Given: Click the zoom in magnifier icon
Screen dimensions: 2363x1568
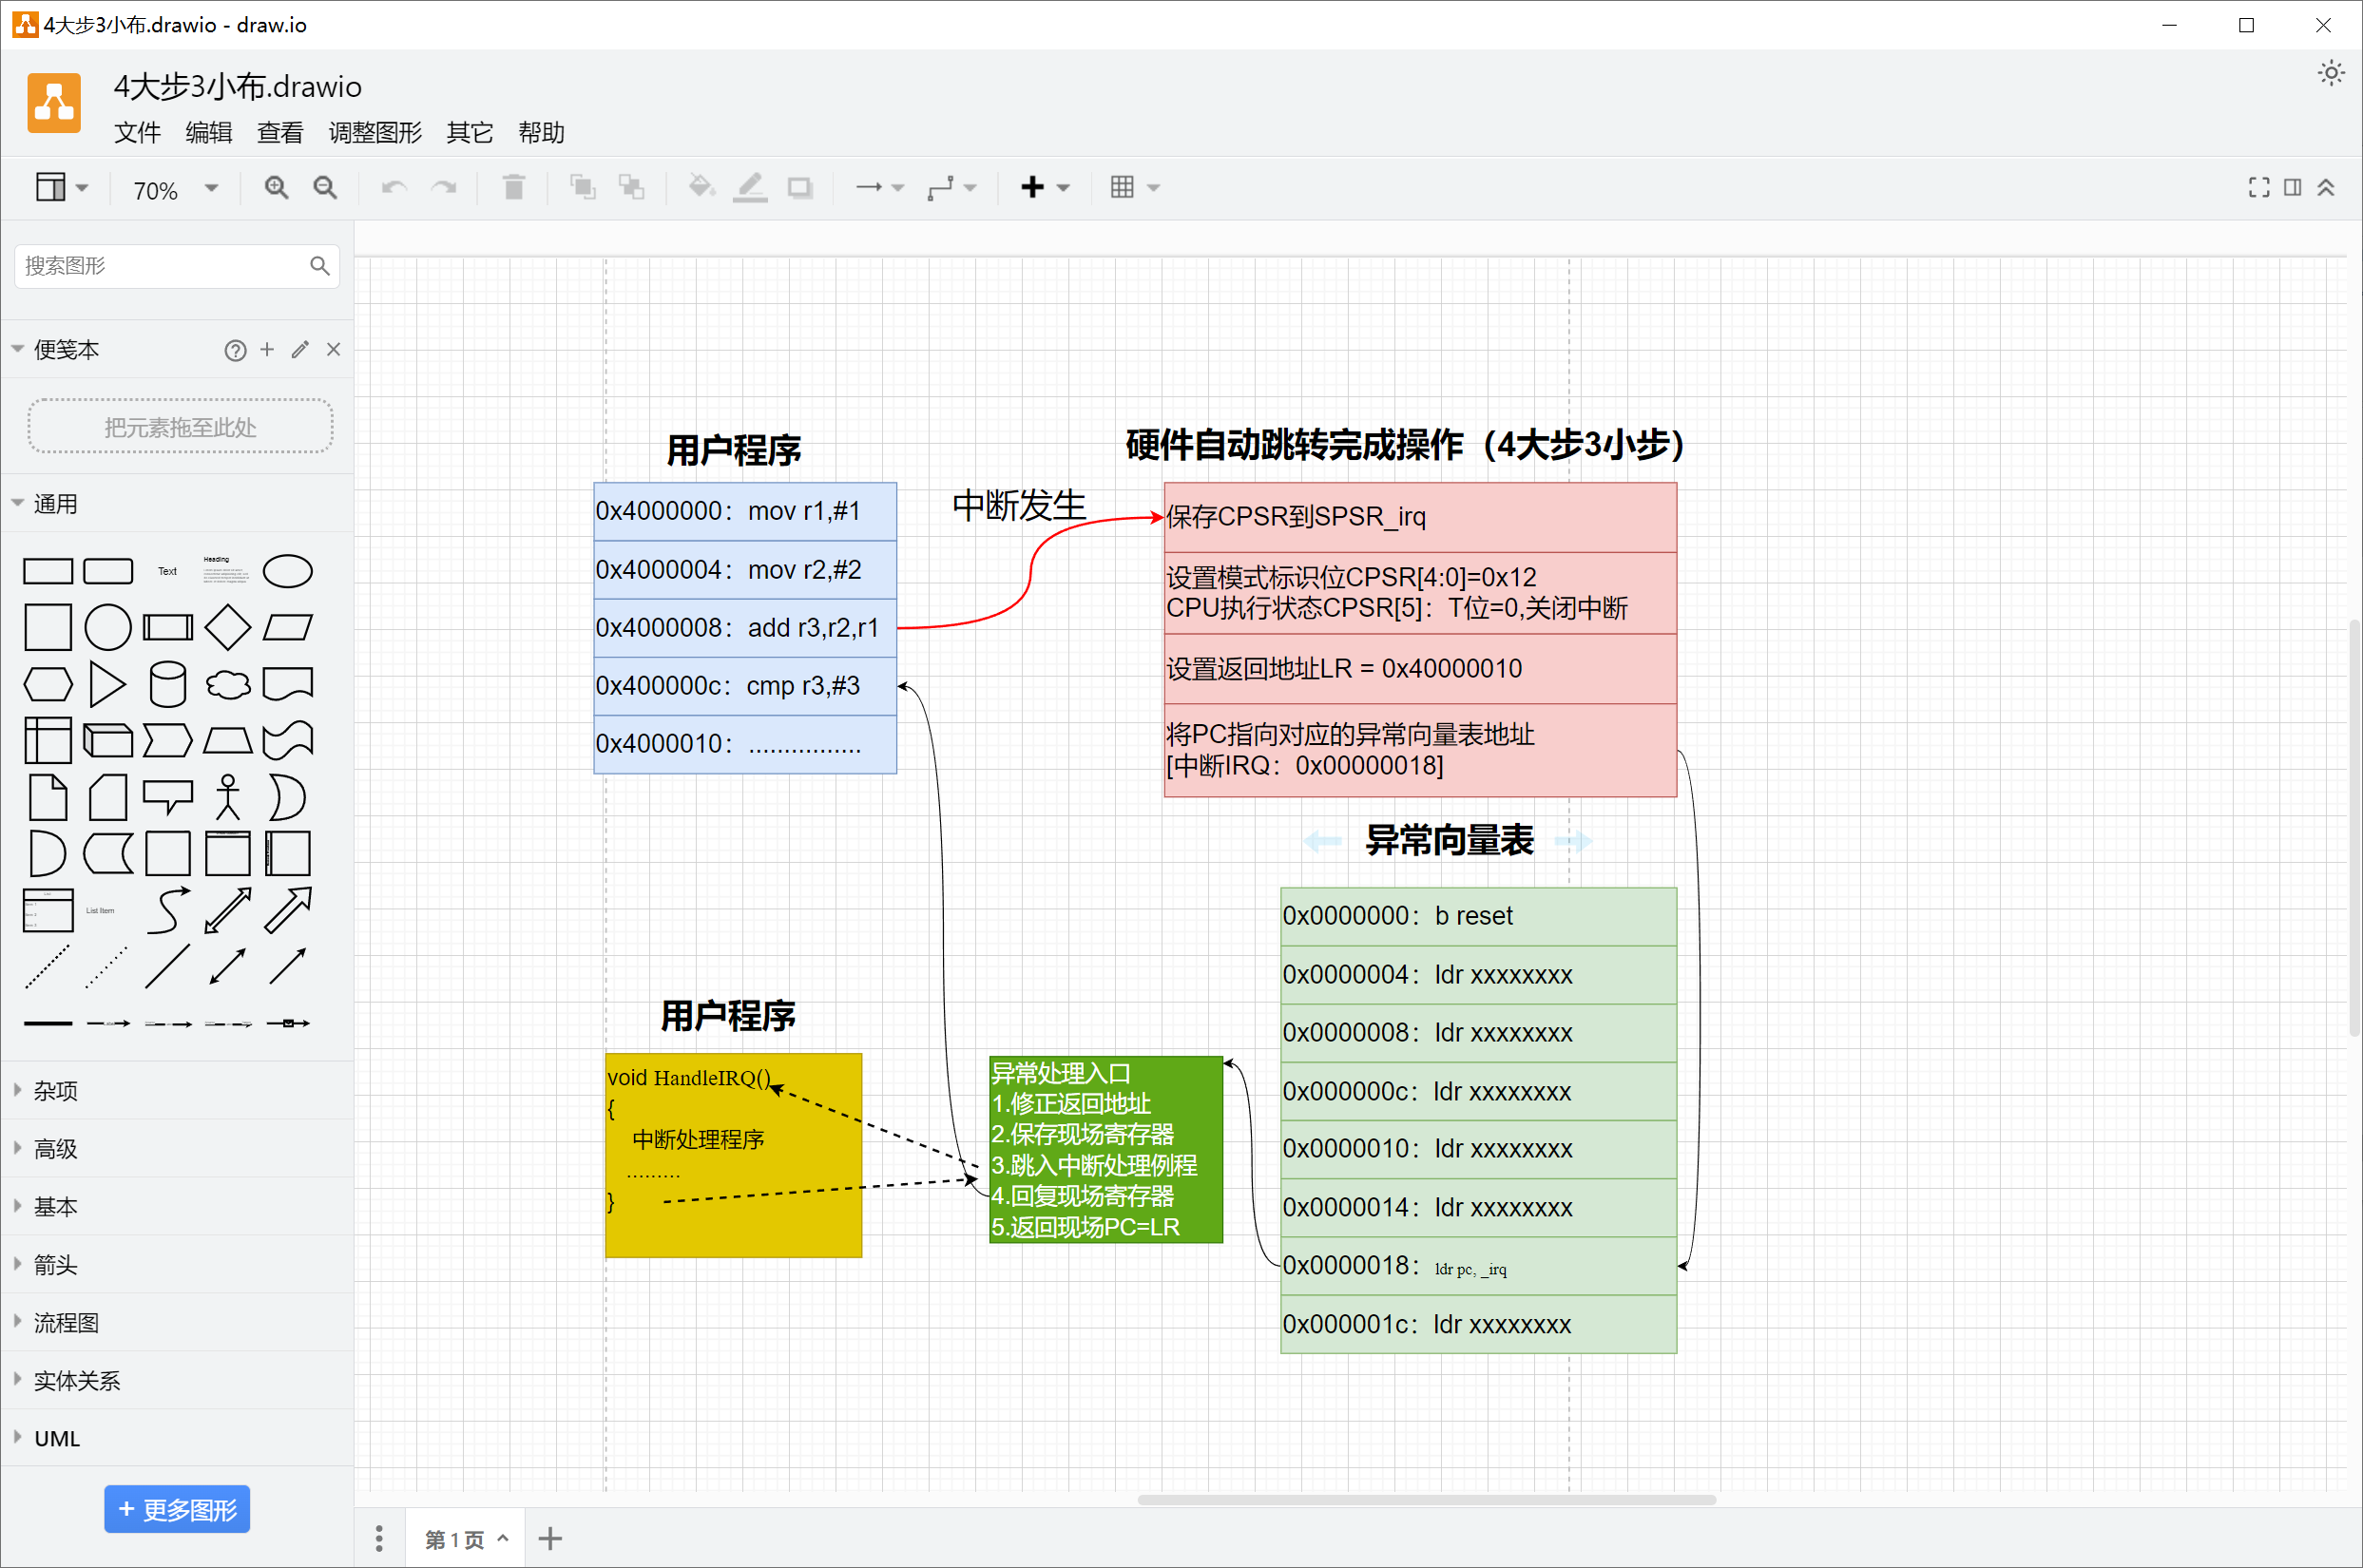Looking at the screenshot, I should point(276,188).
